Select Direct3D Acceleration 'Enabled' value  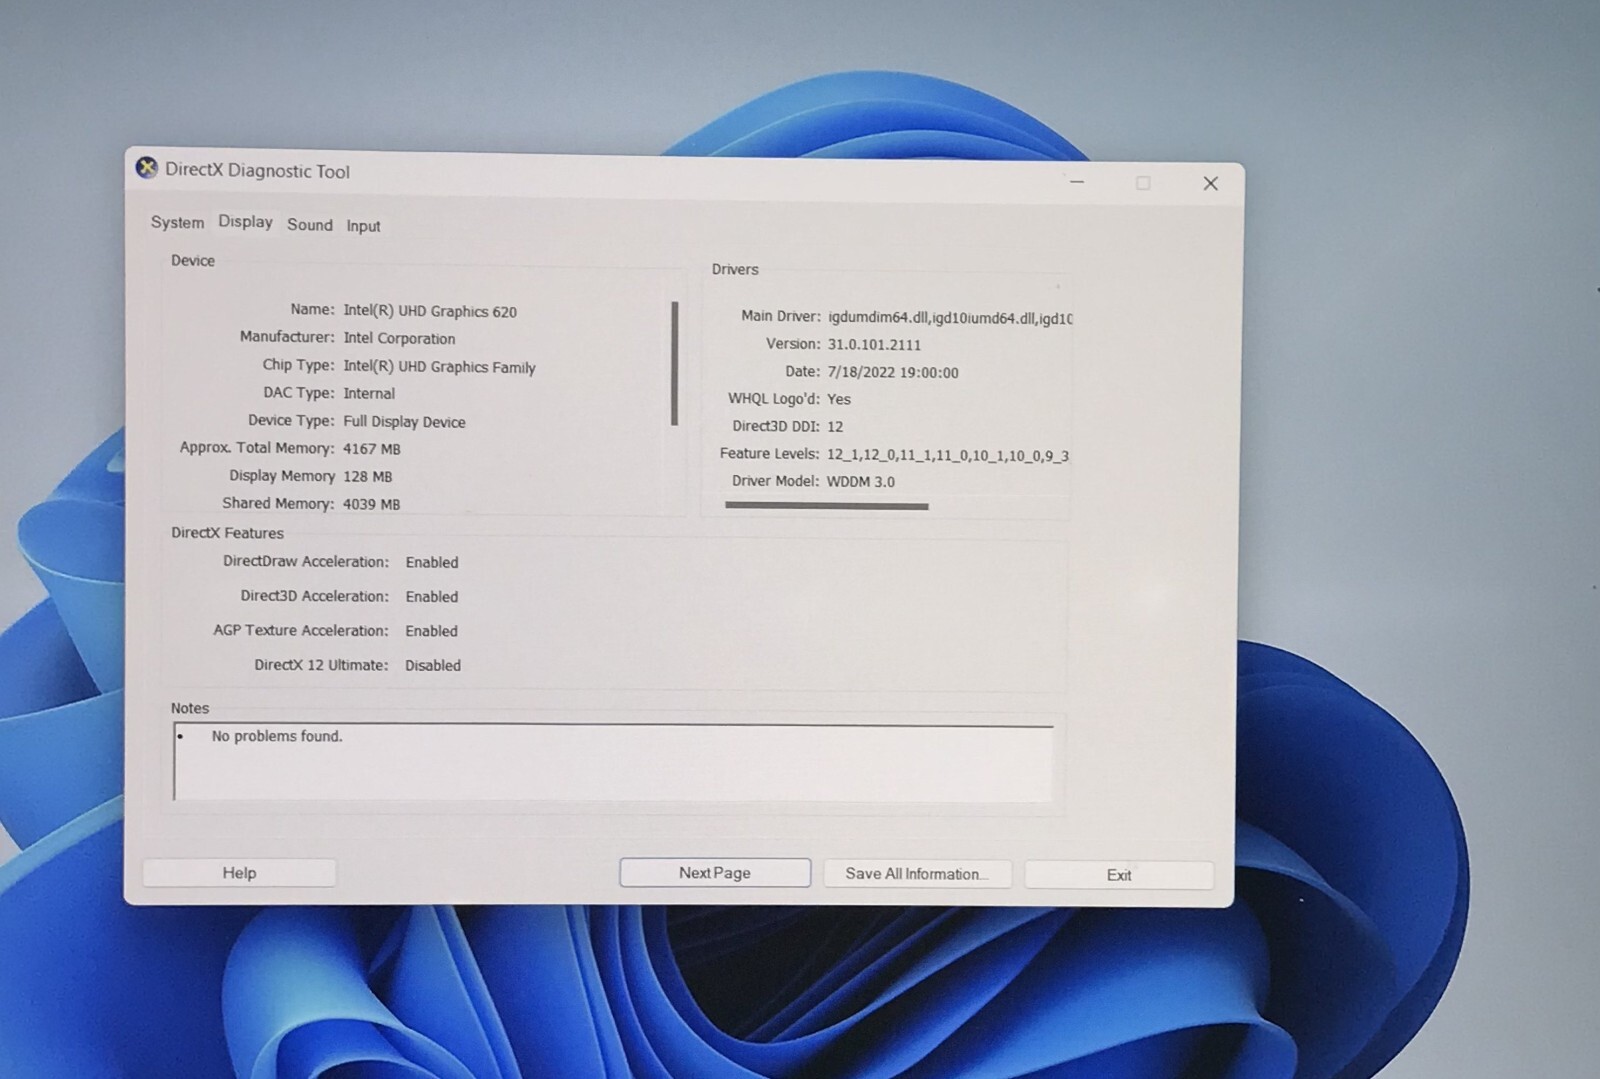pos(432,597)
